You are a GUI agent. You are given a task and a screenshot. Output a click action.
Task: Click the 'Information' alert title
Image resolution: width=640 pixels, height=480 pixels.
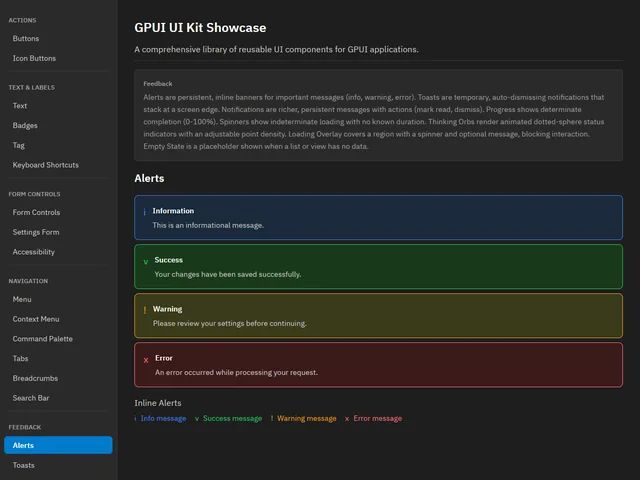[x=173, y=211]
